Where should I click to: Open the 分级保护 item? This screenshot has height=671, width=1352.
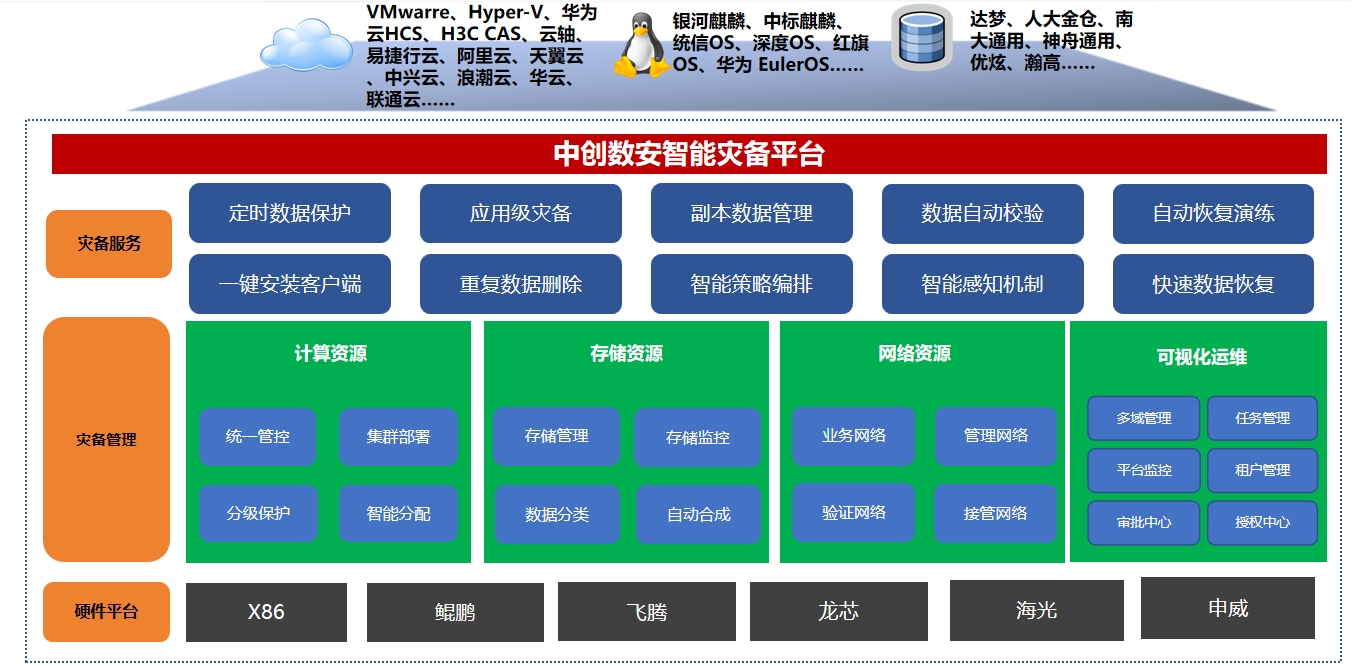pos(258,514)
